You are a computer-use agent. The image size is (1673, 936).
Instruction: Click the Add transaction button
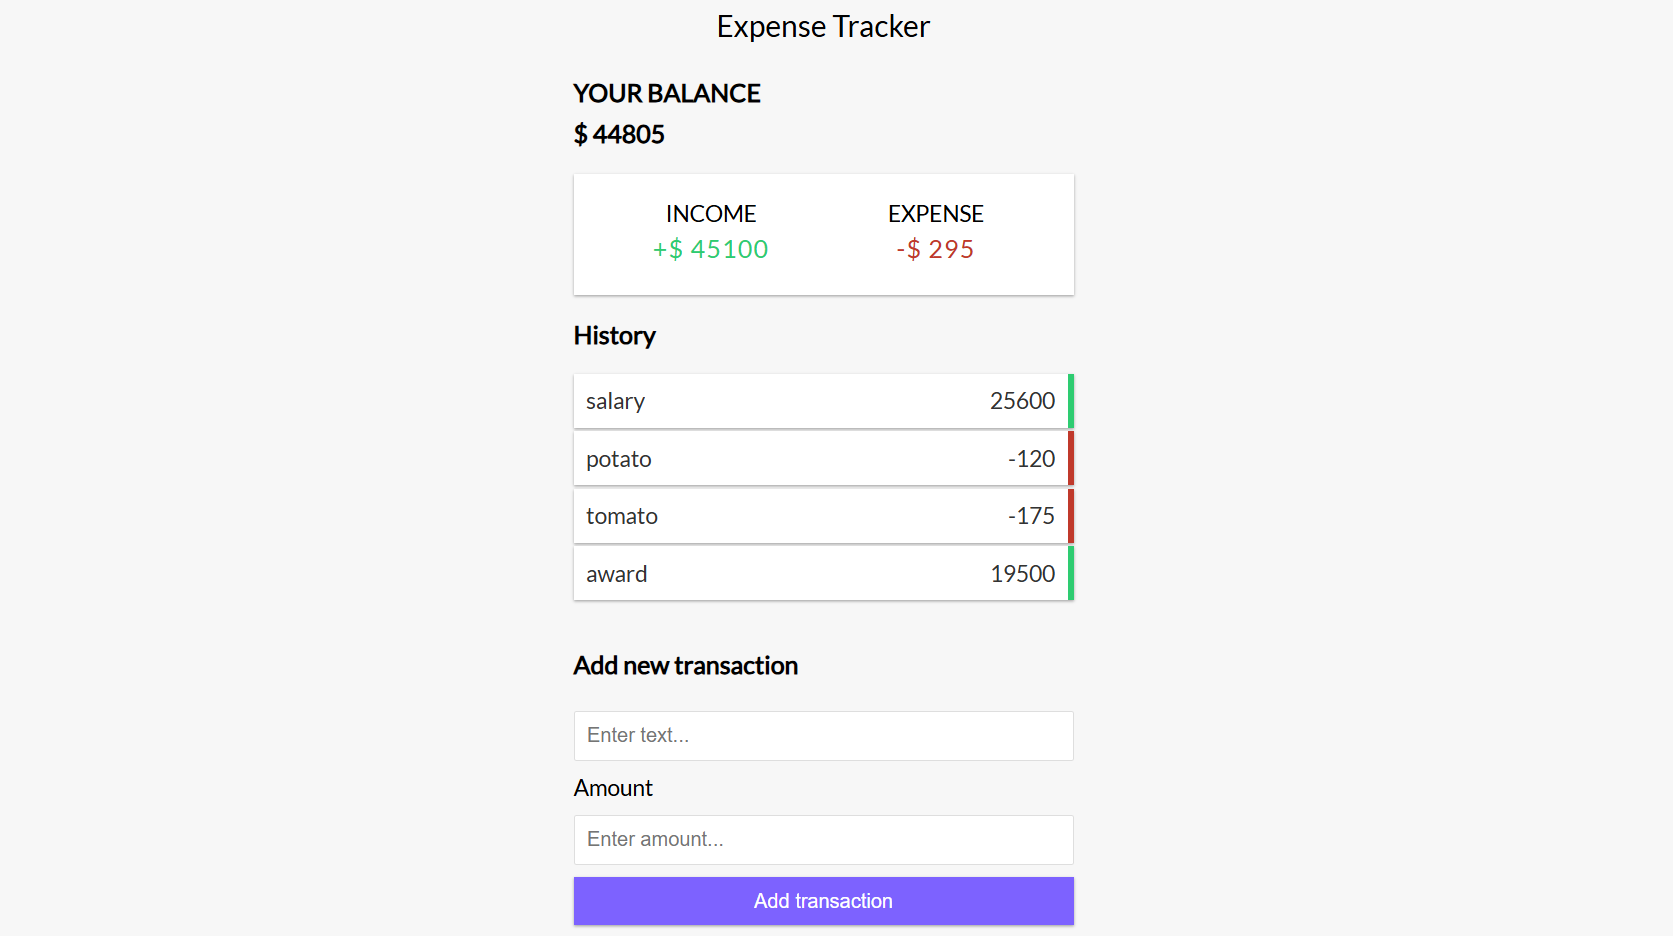tap(823, 901)
